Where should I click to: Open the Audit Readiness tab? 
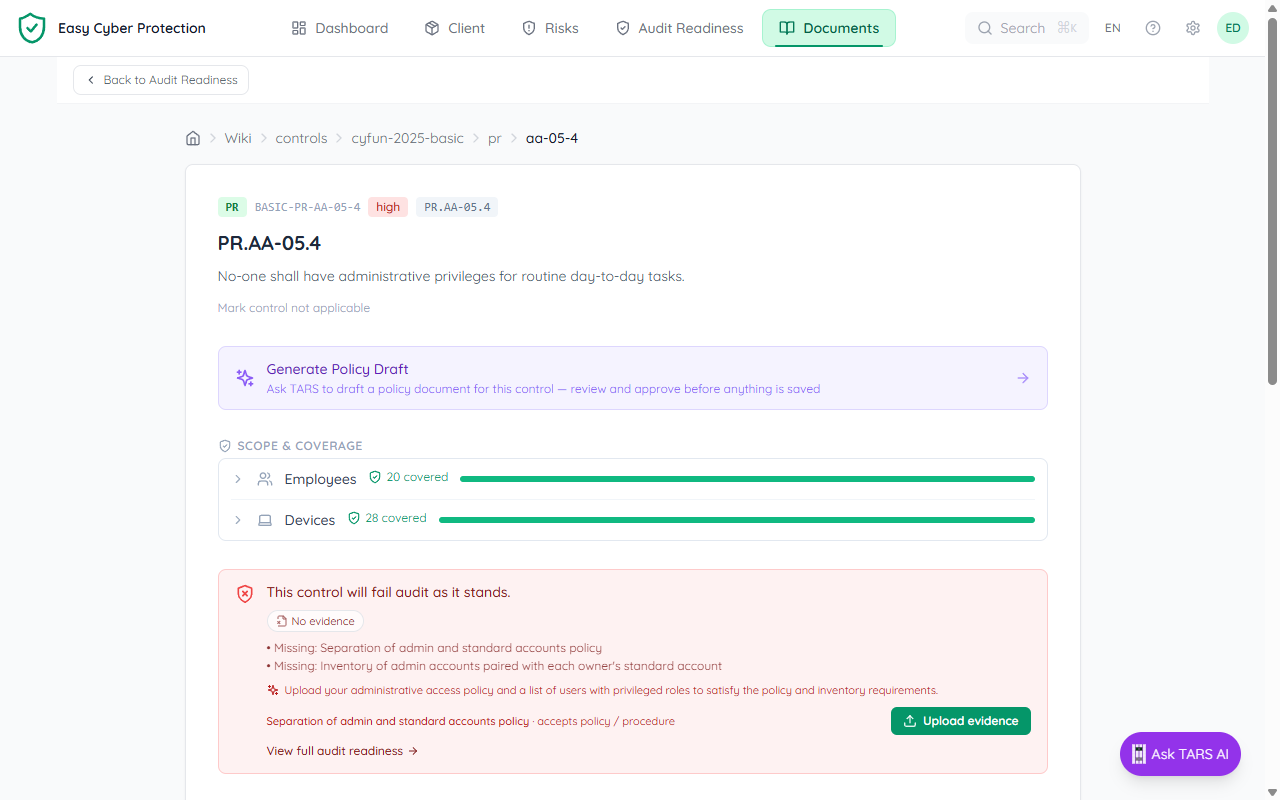click(679, 28)
